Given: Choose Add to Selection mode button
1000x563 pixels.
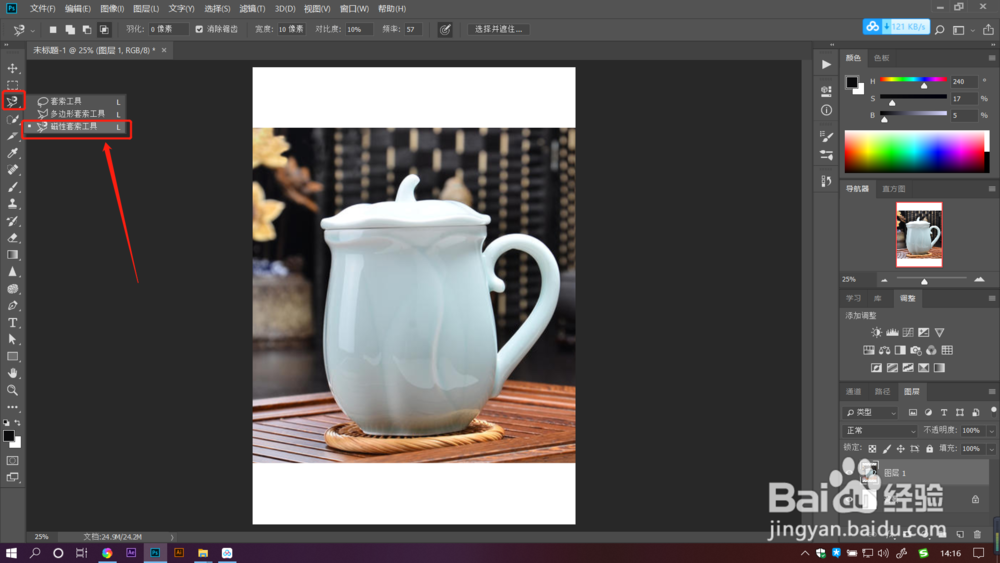Looking at the screenshot, I should [x=70, y=29].
